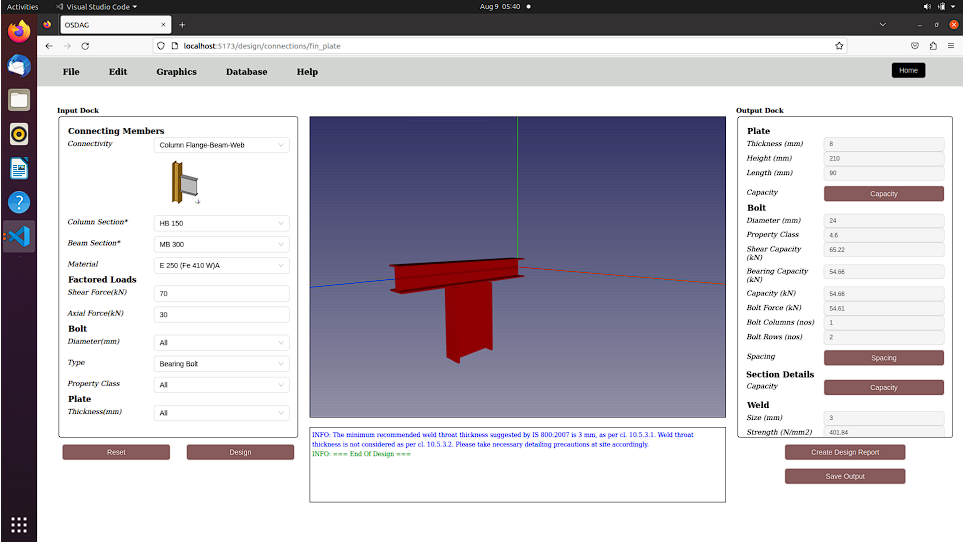The width and height of the screenshot is (963, 544).
Task: Reload the page
Action: click(85, 46)
